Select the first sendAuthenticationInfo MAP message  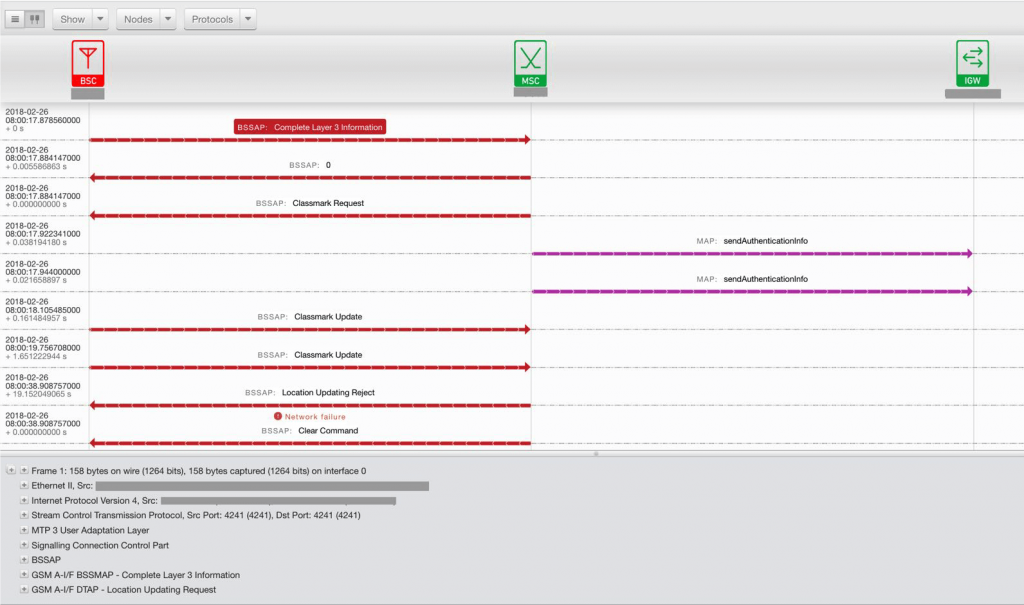[765, 241]
